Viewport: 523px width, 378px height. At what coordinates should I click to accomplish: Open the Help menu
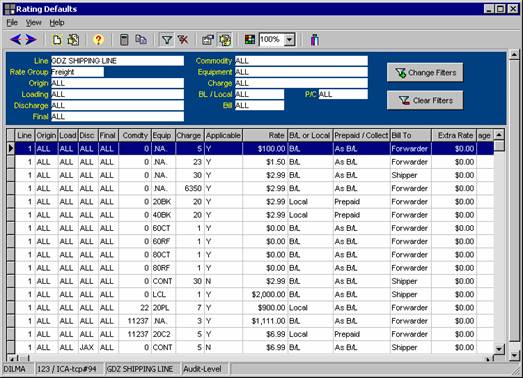pos(57,23)
